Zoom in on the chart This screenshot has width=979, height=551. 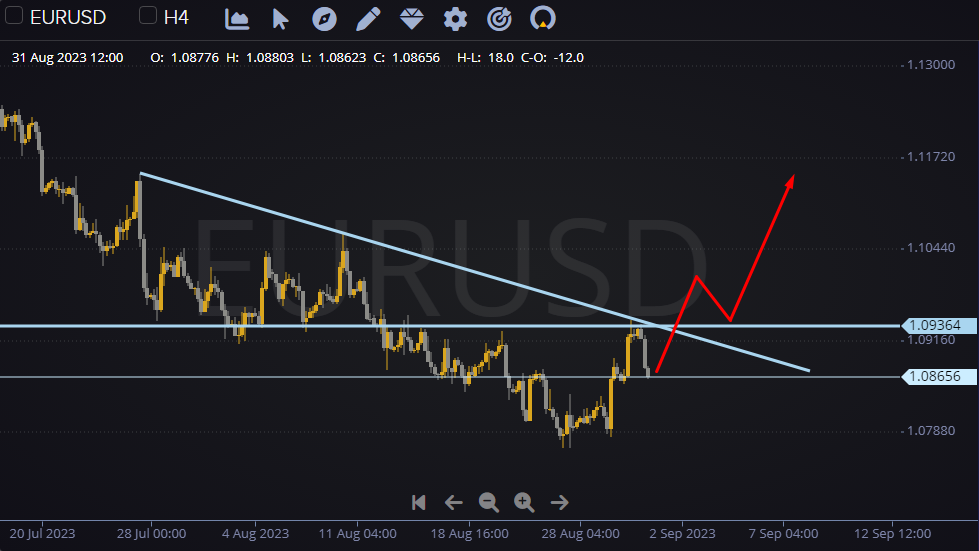(524, 502)
